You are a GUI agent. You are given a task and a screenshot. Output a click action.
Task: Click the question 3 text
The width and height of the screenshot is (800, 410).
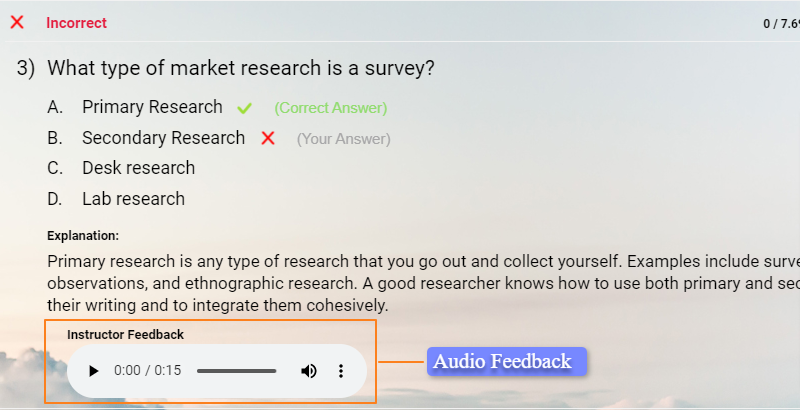pos(241,68)
